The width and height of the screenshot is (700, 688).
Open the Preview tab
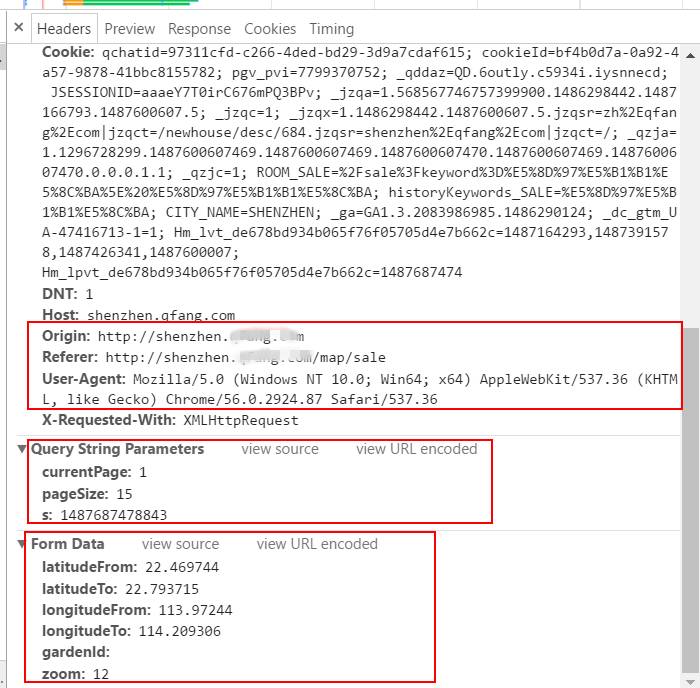coord(129,29)
